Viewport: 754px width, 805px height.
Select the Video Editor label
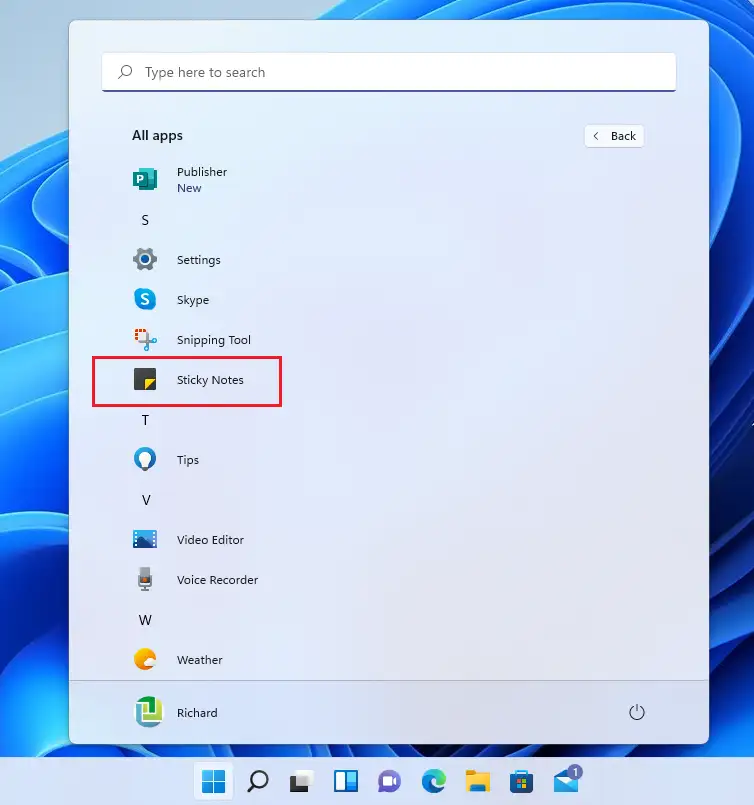pos(210,540)
